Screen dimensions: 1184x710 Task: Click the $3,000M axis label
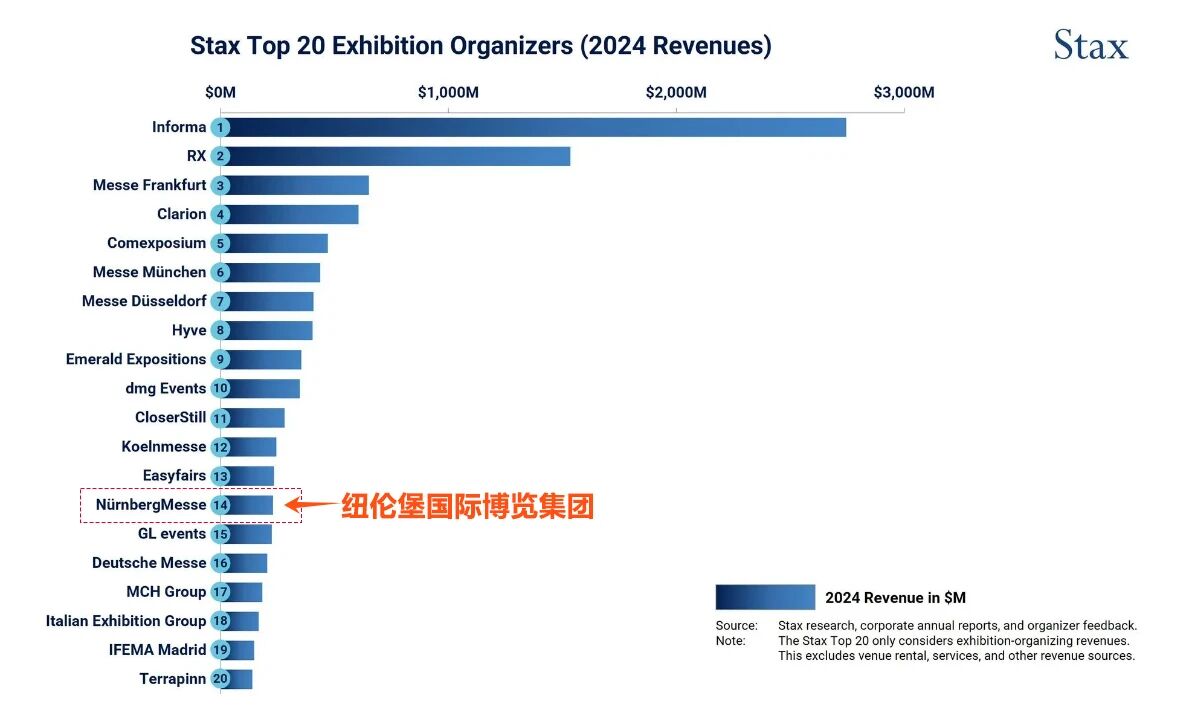(x=903, y=92)
